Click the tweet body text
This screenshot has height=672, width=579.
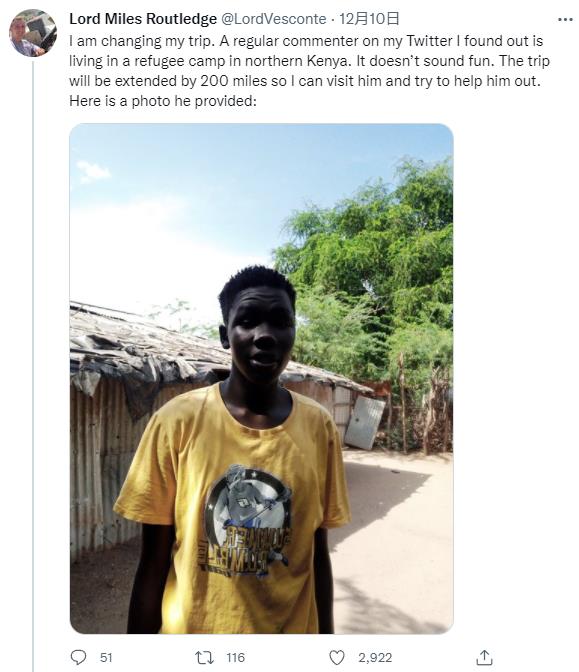click(309, 71)
